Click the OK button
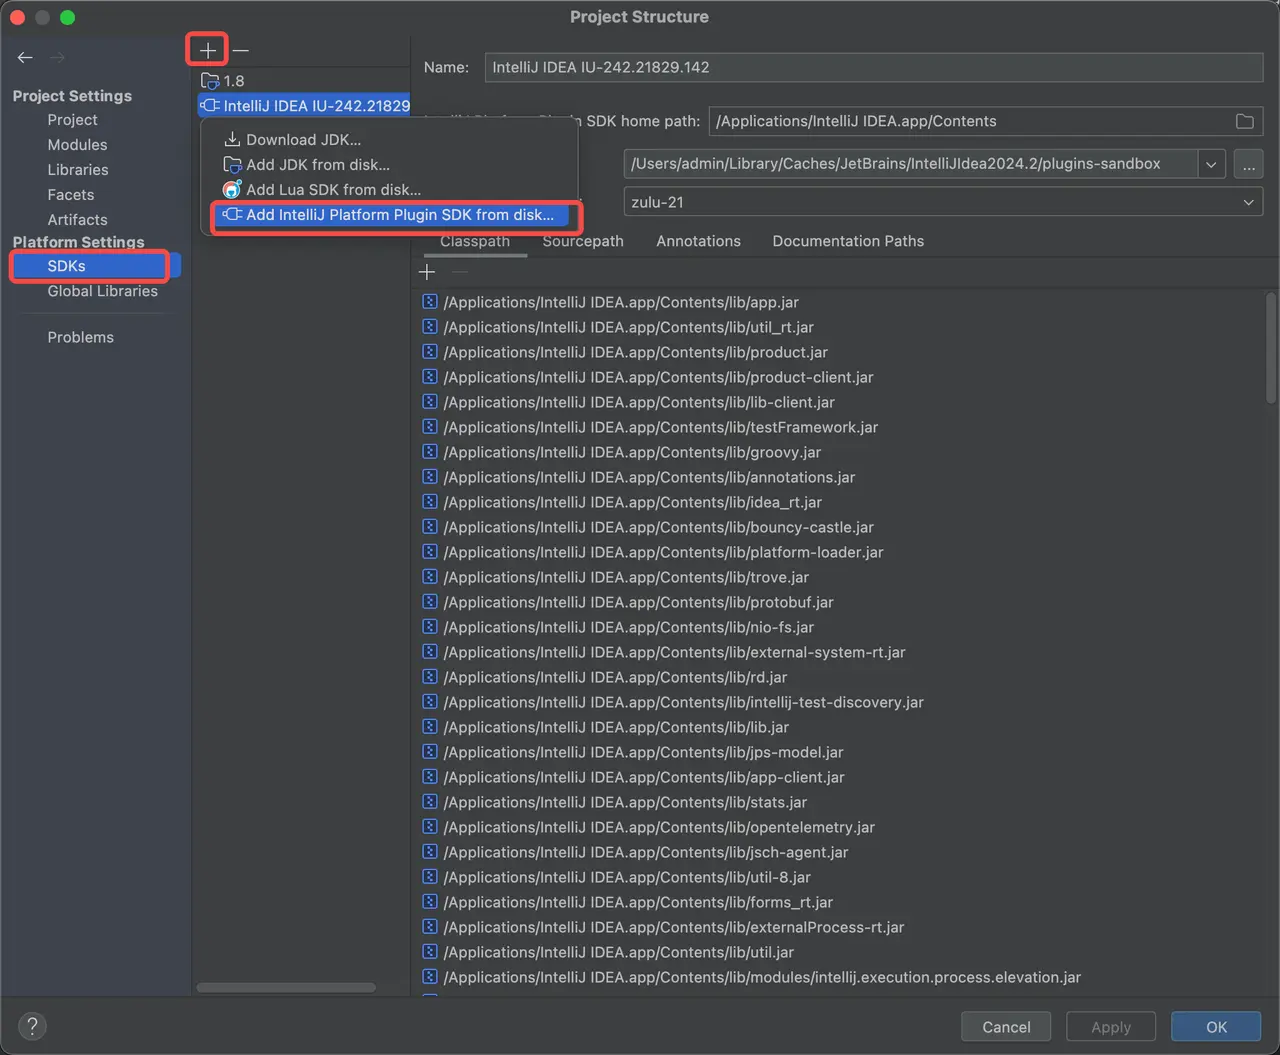 pos(1216,1027)
